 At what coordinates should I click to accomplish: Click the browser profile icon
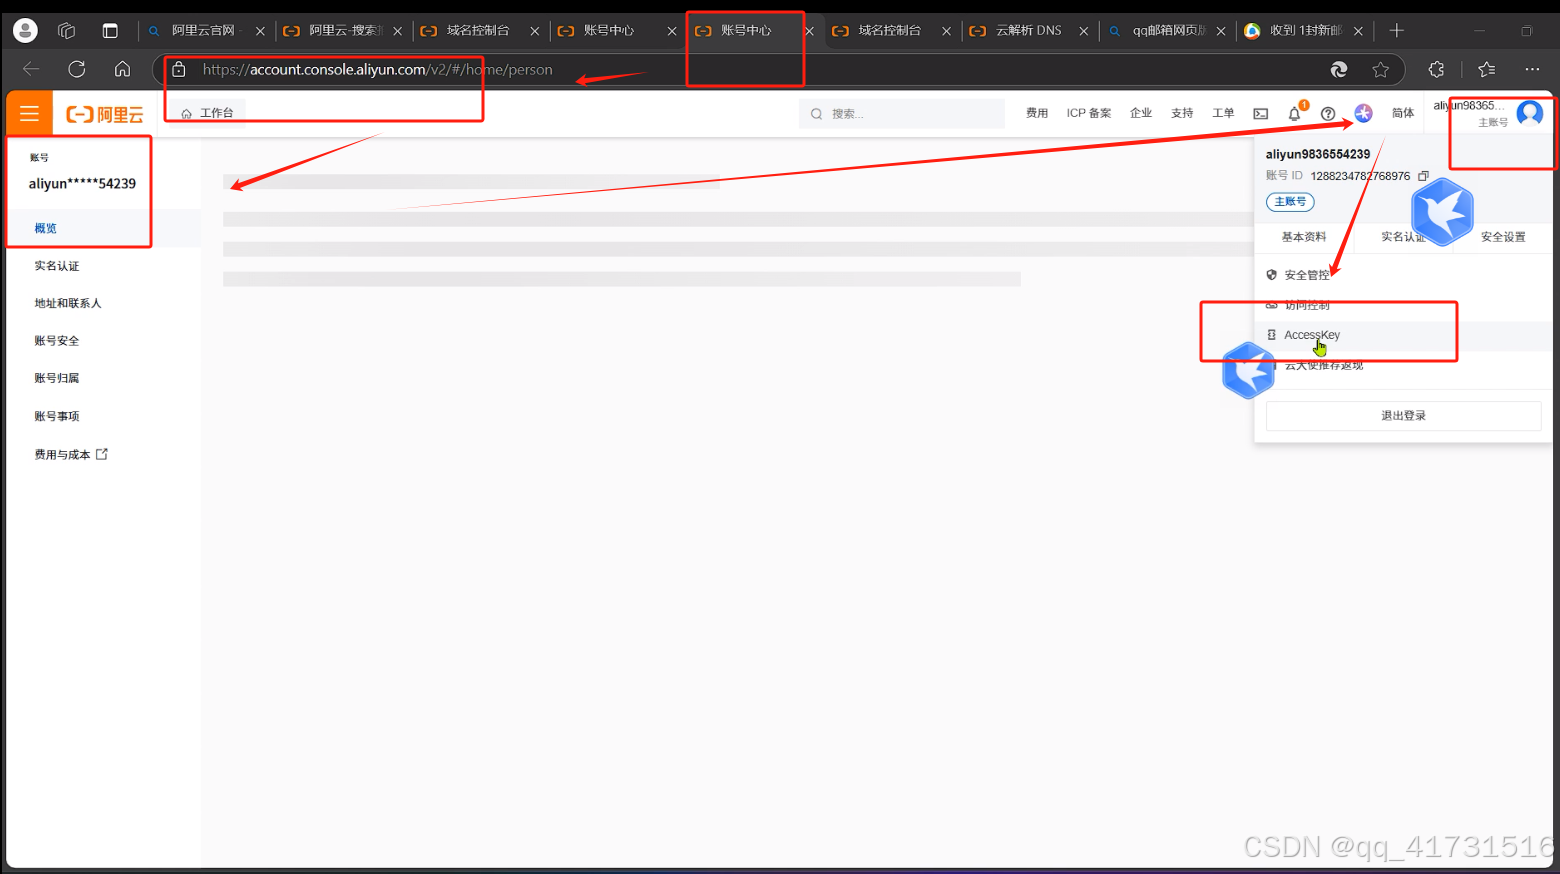tap(25, 31)
